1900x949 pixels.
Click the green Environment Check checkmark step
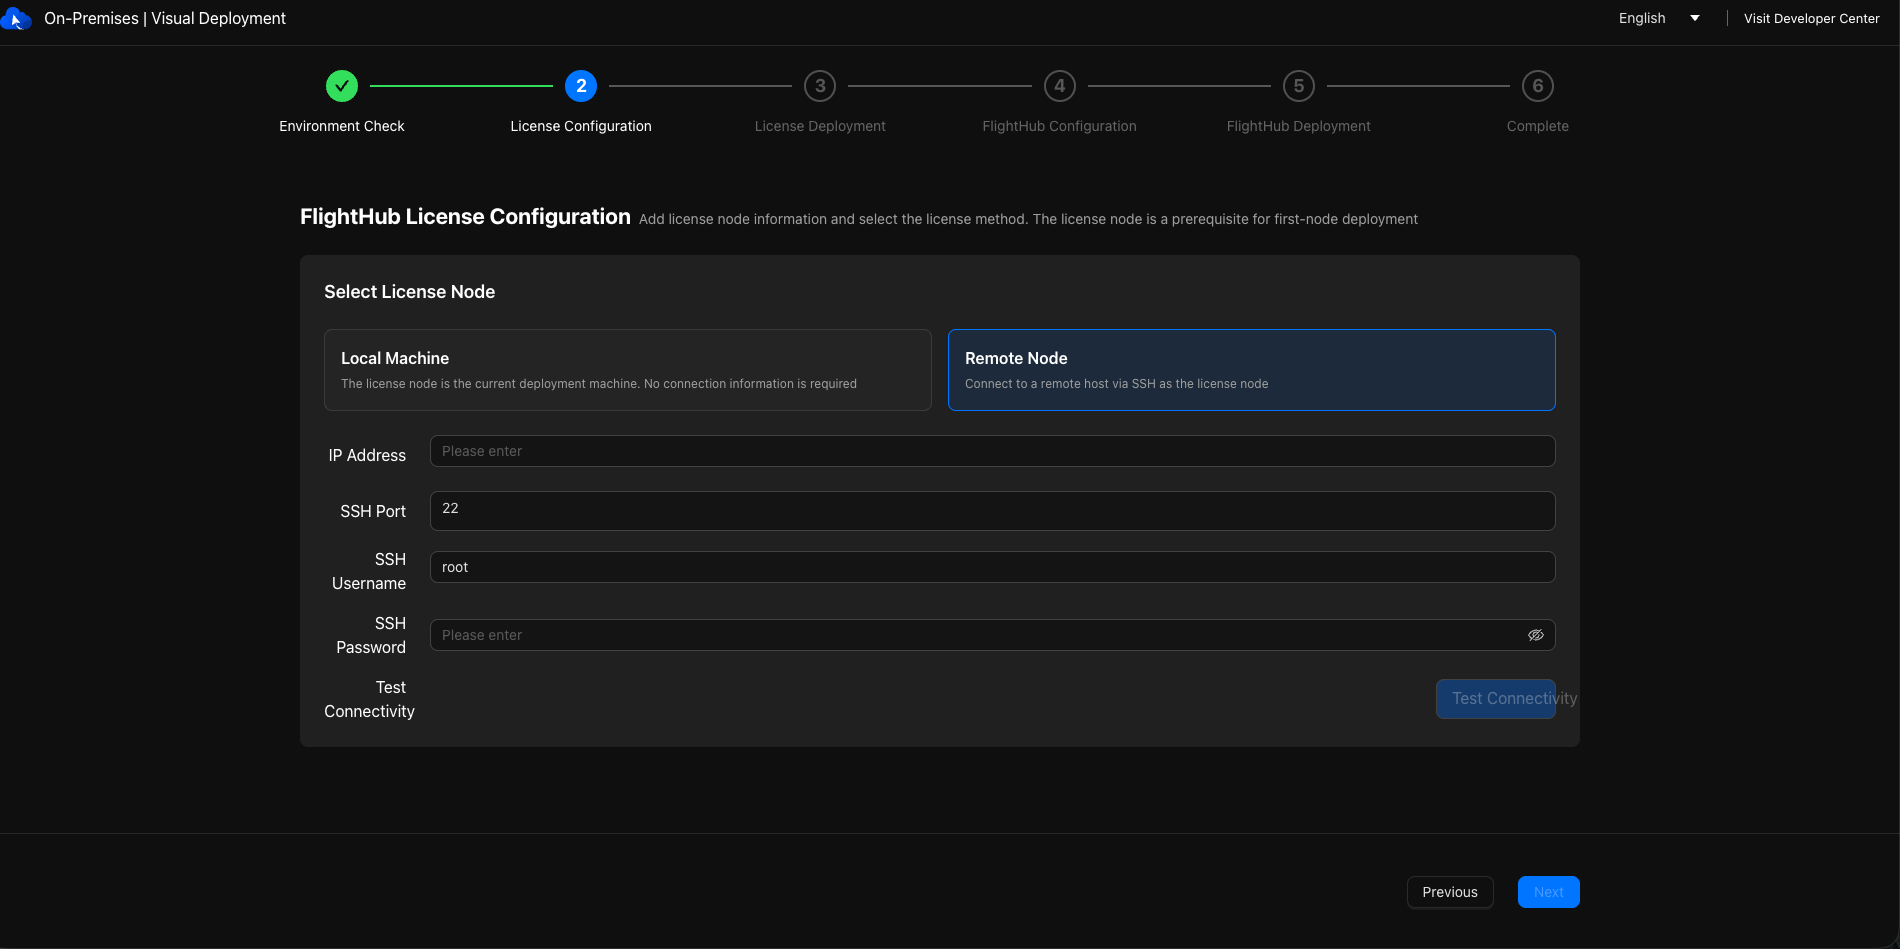point(342,86)
